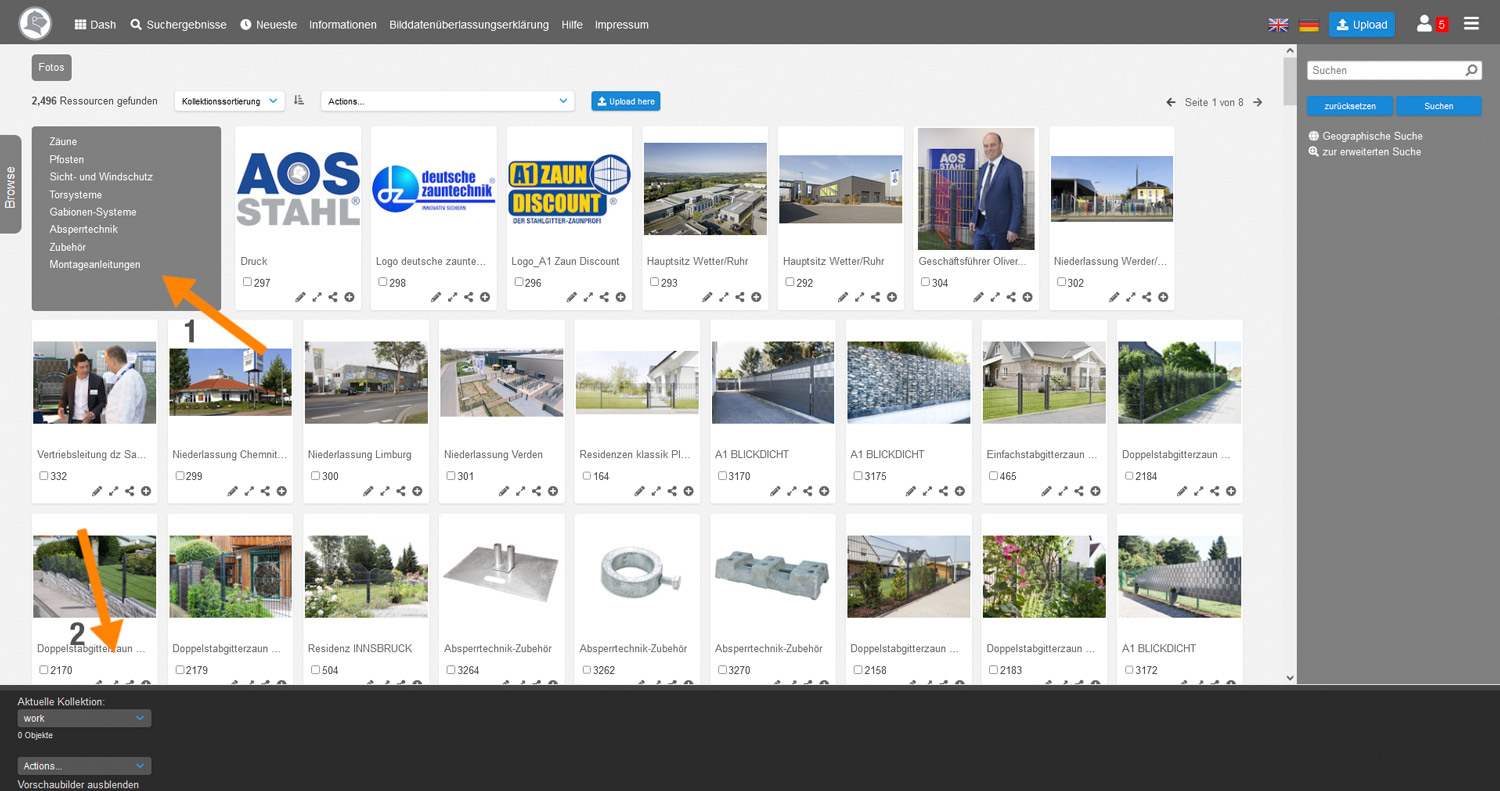Viewport: 1500px width, 791px height.
Task: Select Zäune category in browse list
Action: (63, 142)
